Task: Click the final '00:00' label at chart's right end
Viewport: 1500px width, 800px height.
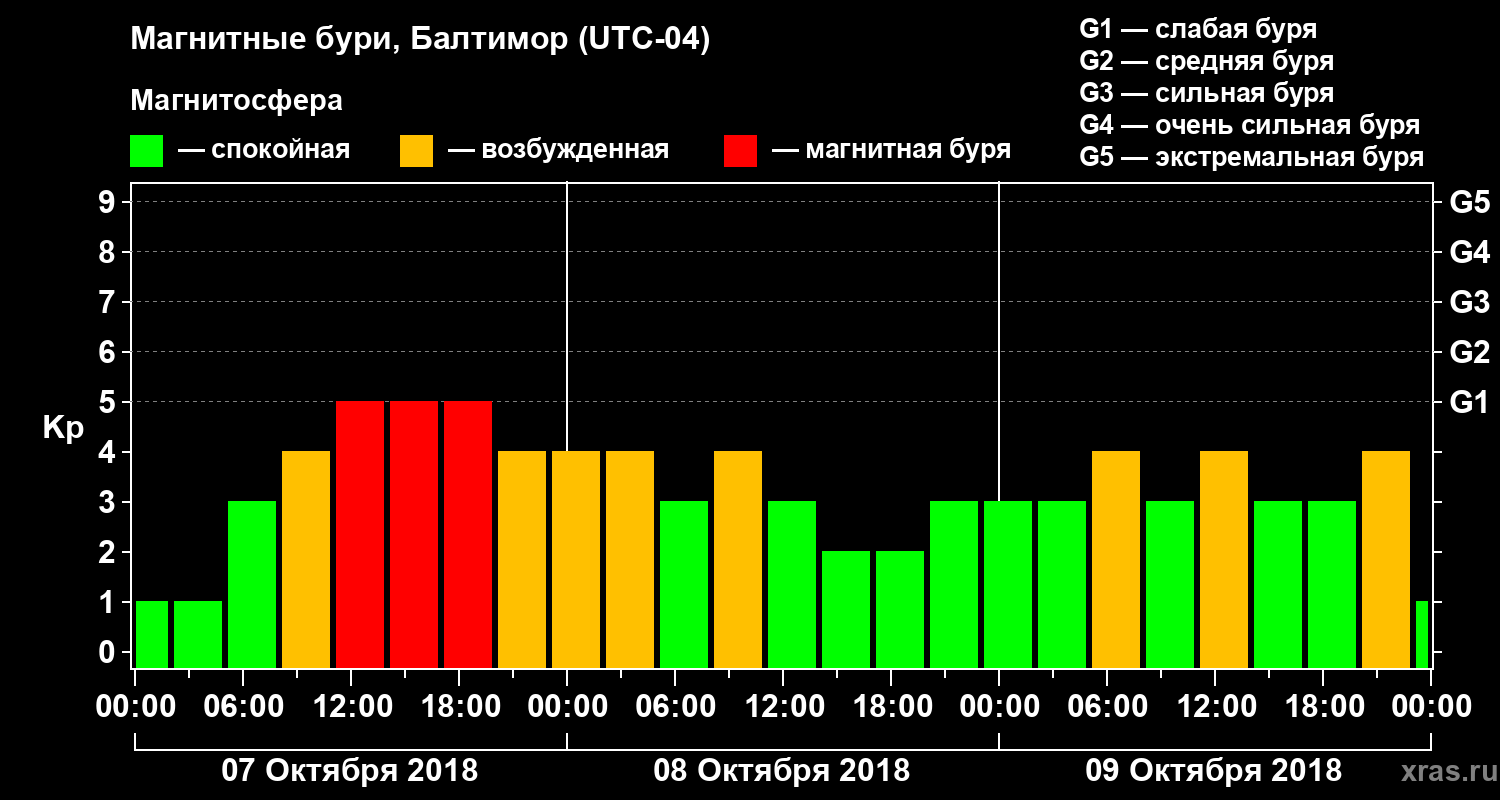Action: (x=1431, y=706)
